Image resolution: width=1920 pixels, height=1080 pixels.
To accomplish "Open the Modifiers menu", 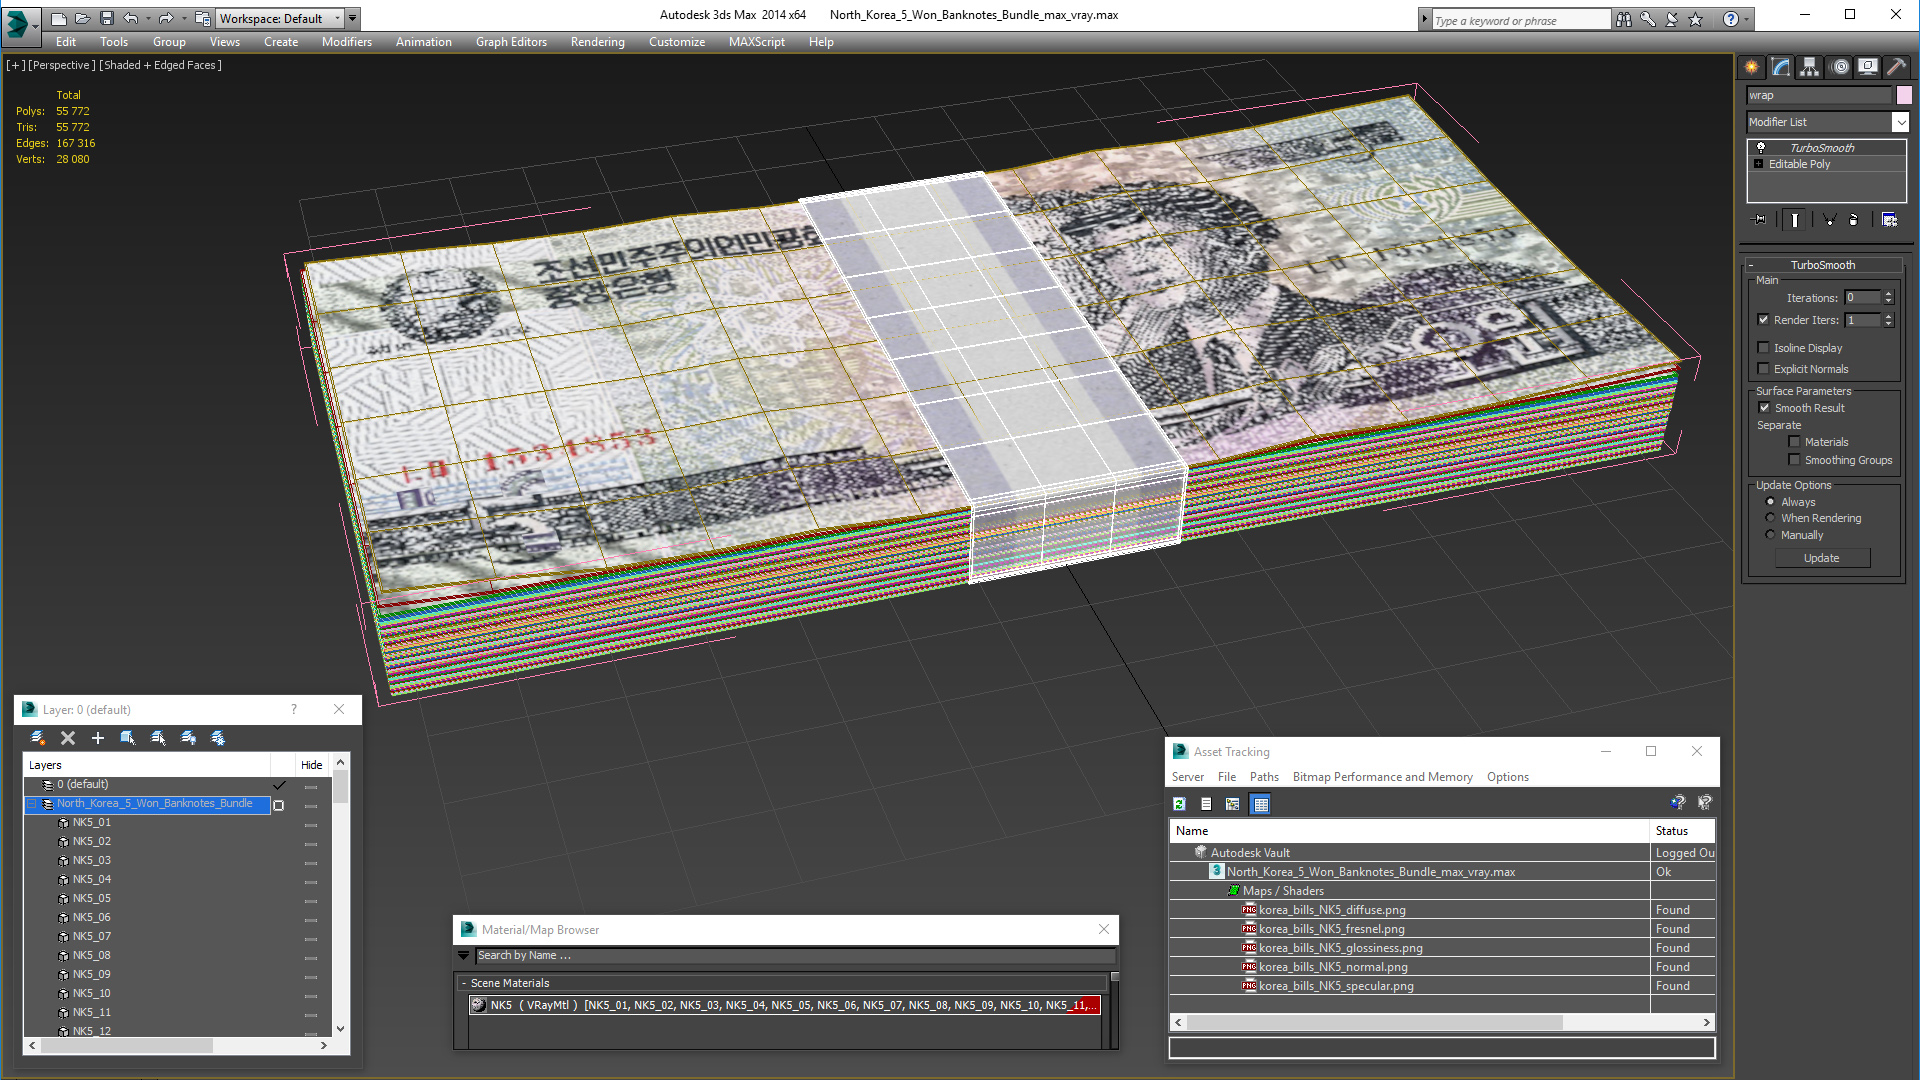I will (347, 42).
